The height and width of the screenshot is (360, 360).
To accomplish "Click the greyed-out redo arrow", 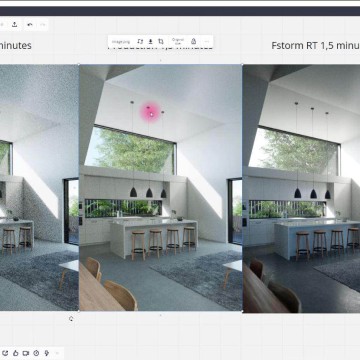I will 42,25.
